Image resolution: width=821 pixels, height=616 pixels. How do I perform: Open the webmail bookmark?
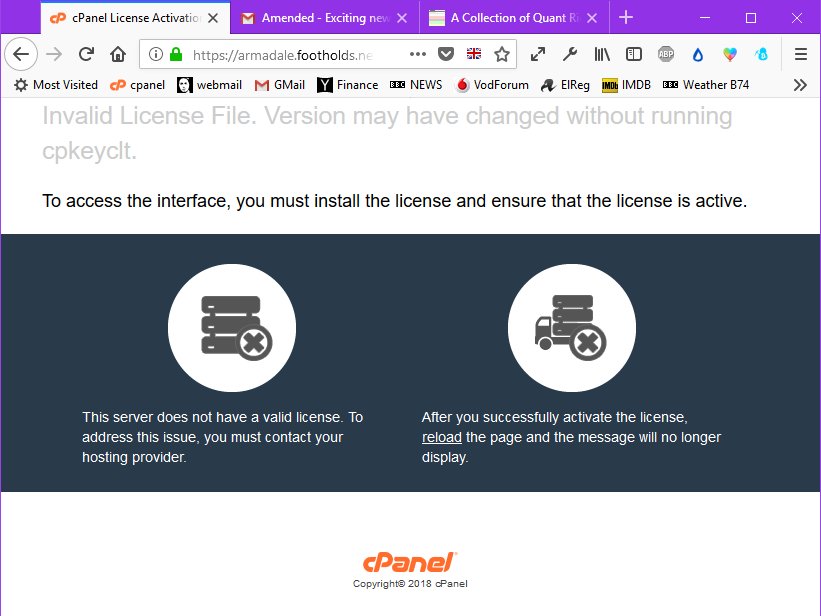coord(209,85)
